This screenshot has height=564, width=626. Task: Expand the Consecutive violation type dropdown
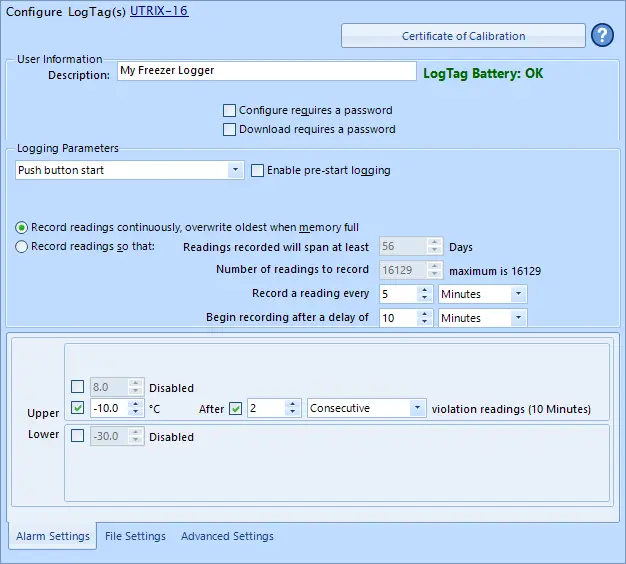417,408
